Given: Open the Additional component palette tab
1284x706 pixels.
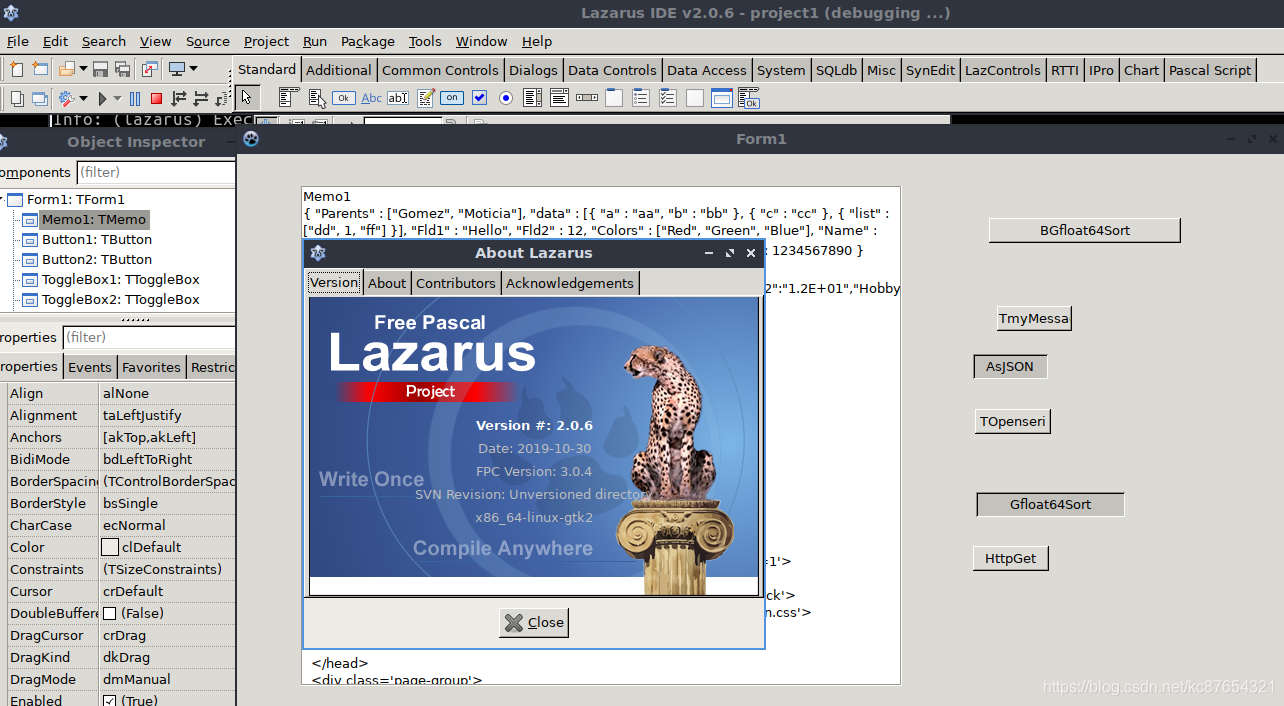Looking at the screenshot, I should [x=338, y=70].
